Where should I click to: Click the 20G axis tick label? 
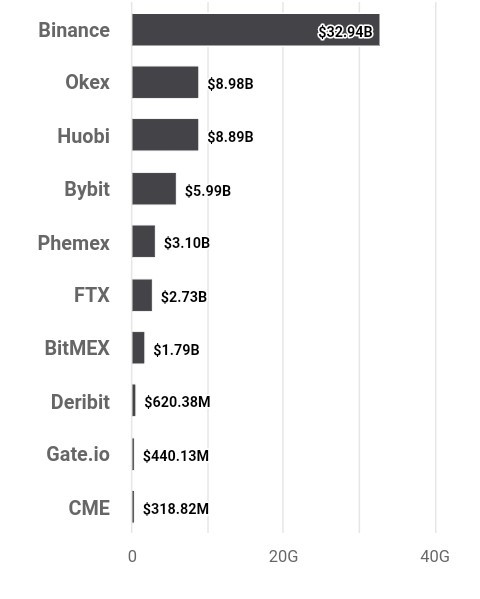coord(283,557)
